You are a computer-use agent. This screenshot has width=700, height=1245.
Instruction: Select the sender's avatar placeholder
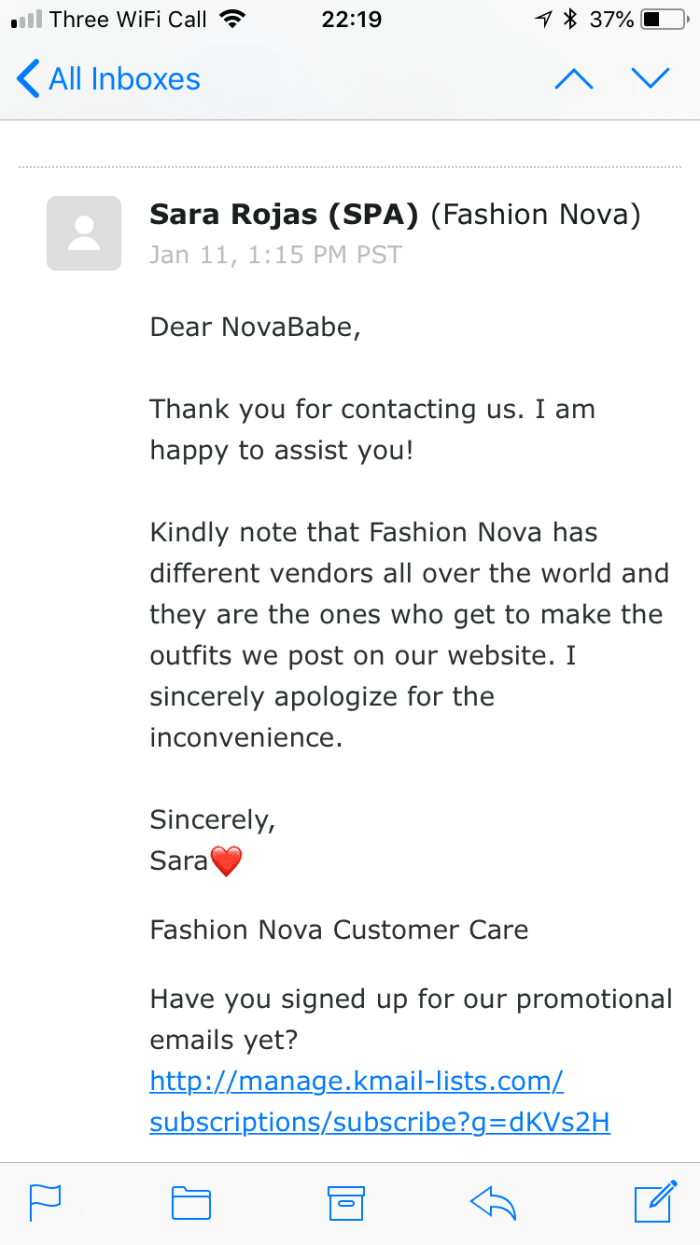(83, 233)
